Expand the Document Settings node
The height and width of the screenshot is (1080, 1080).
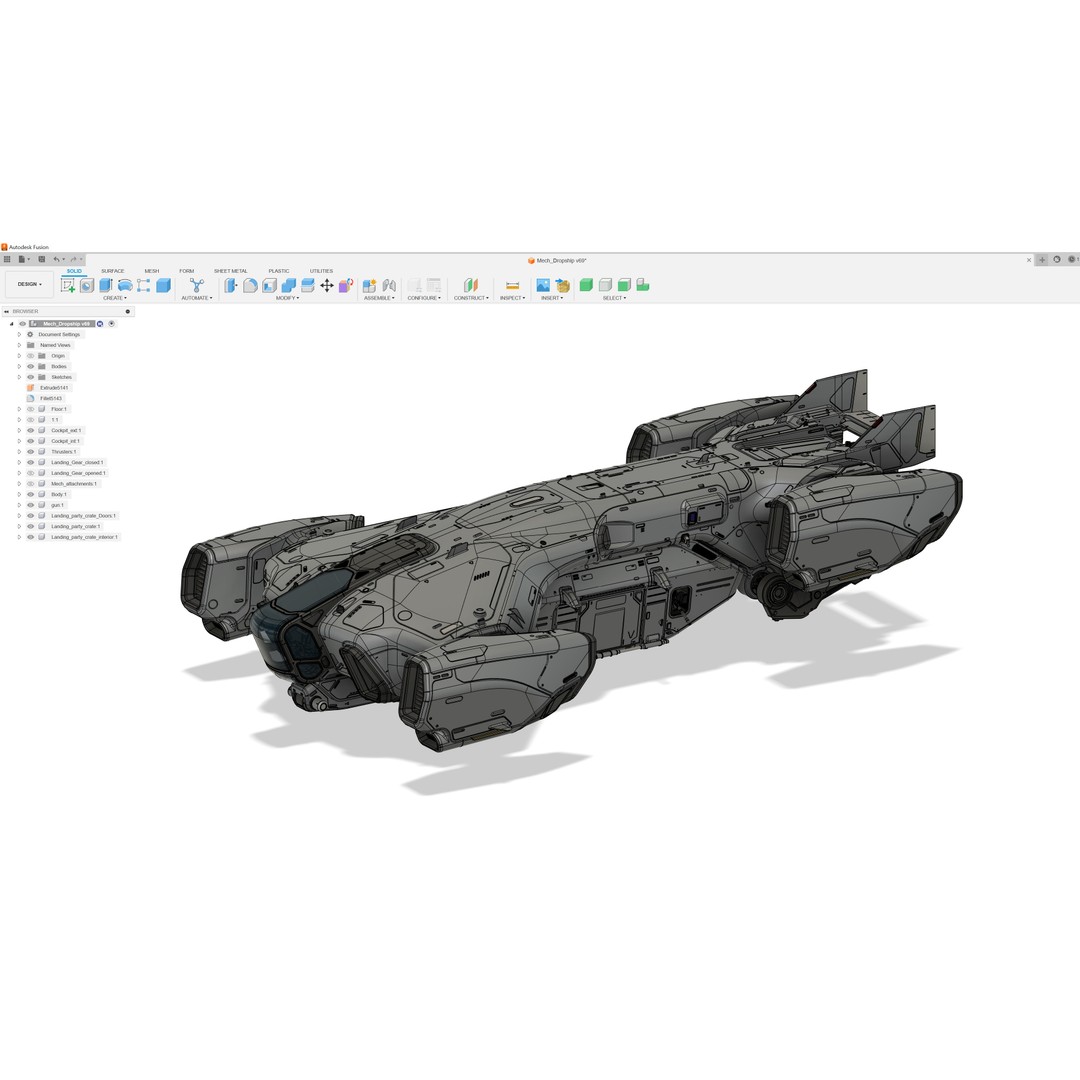point(19,335)
